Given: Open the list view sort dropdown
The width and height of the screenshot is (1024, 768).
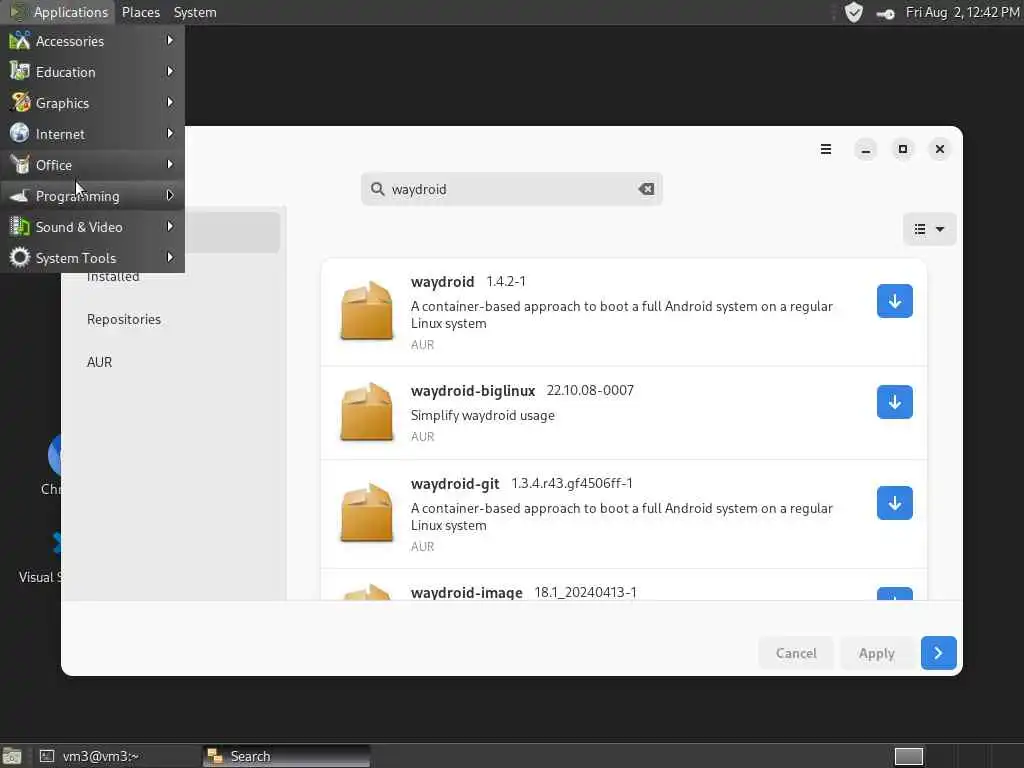Looking at the screenshot, I should 929,229.
